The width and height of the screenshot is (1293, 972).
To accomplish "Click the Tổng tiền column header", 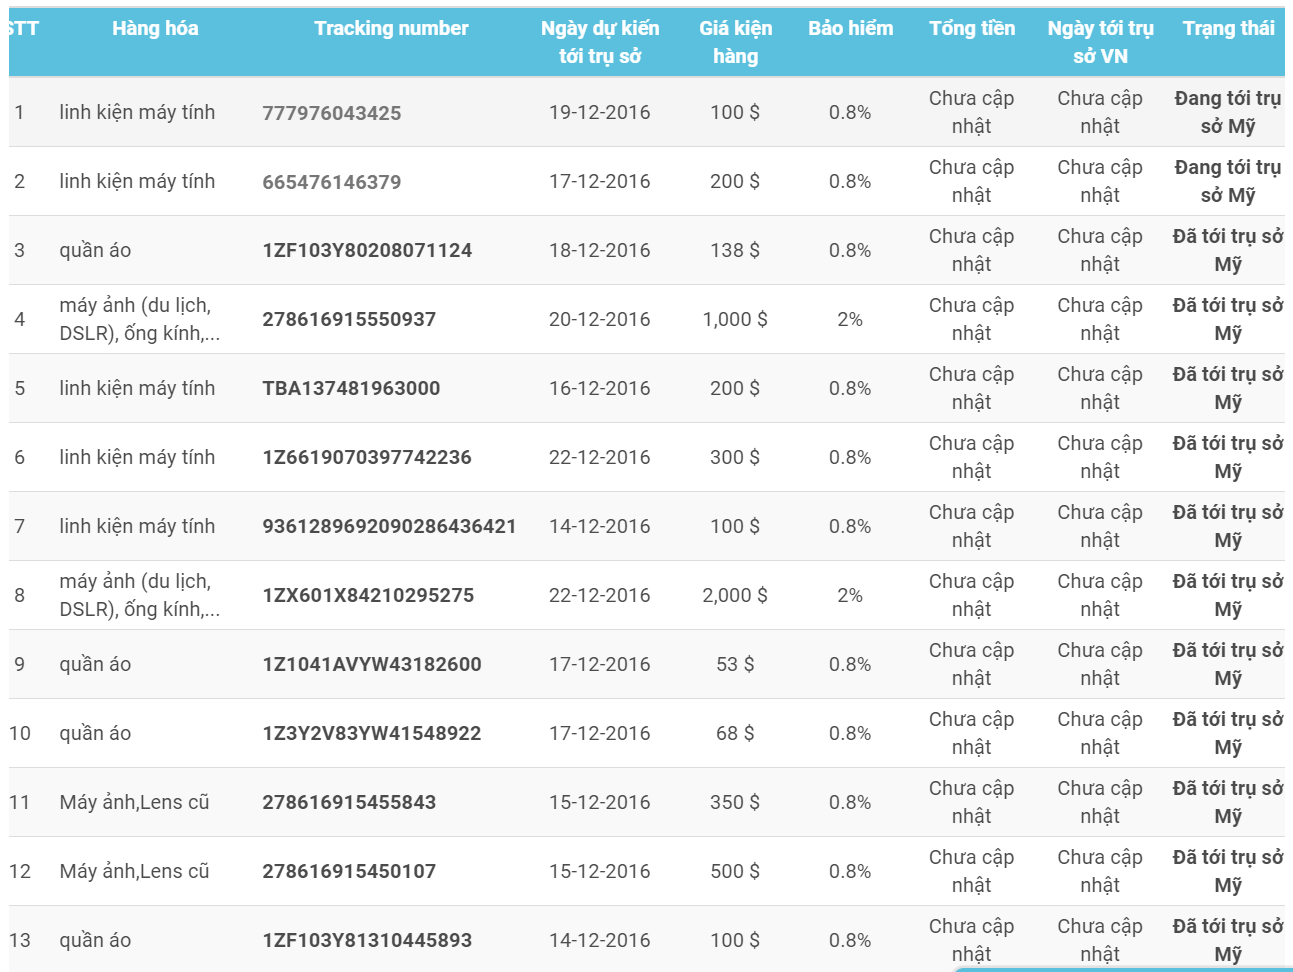I will [971, 28].
